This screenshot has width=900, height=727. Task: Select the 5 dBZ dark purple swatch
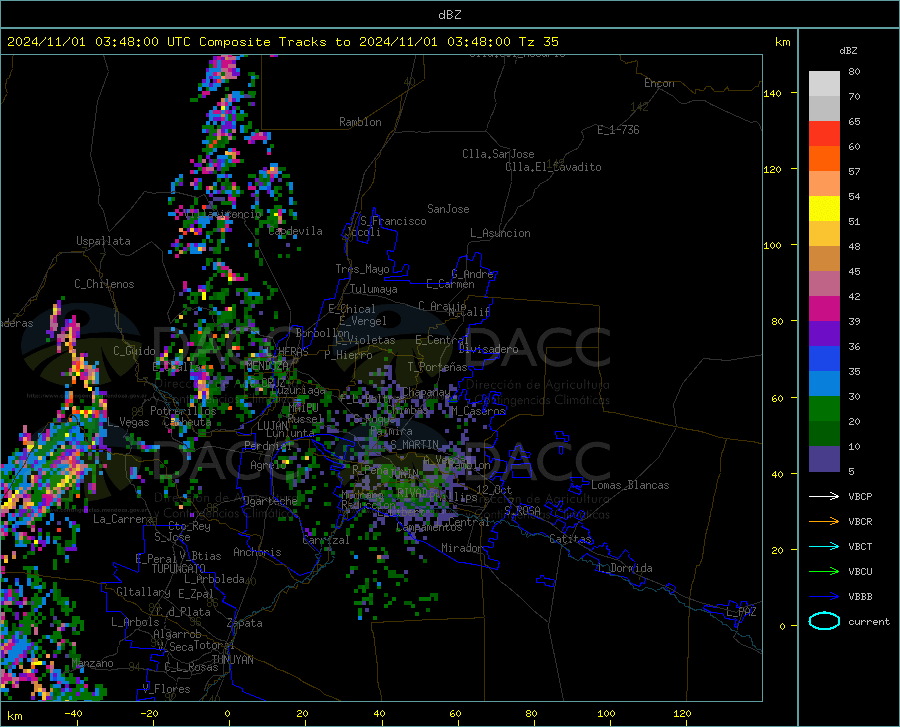824,459
